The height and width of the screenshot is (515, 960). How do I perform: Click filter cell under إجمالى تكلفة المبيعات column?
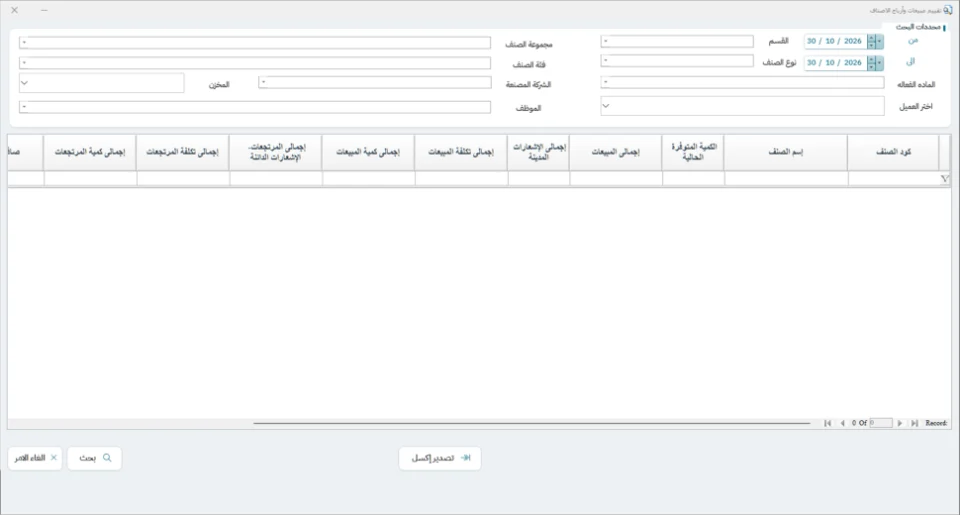[461, 179]
